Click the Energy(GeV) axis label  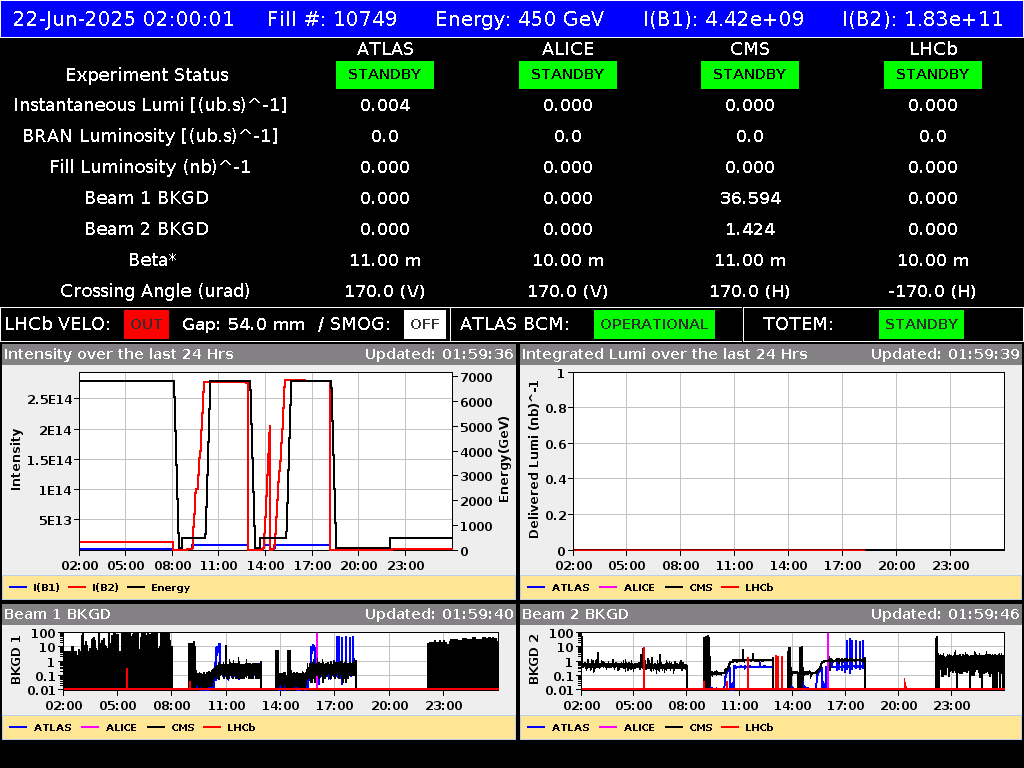[x=504, y=460]
